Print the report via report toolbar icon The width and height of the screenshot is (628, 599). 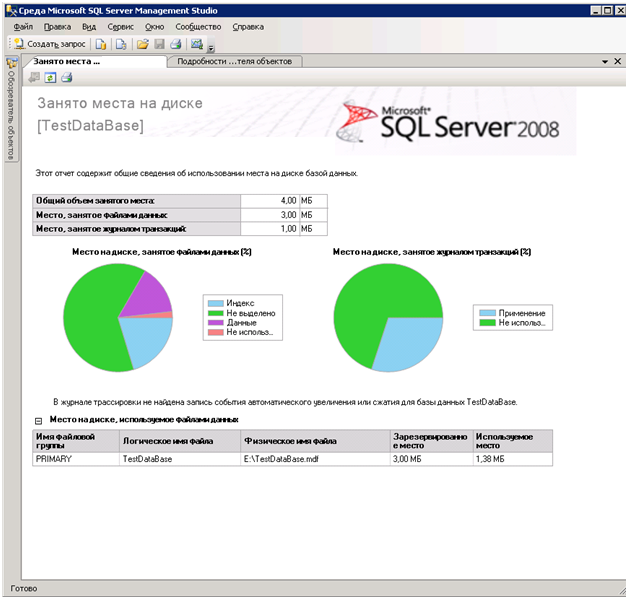coord(66,77)
